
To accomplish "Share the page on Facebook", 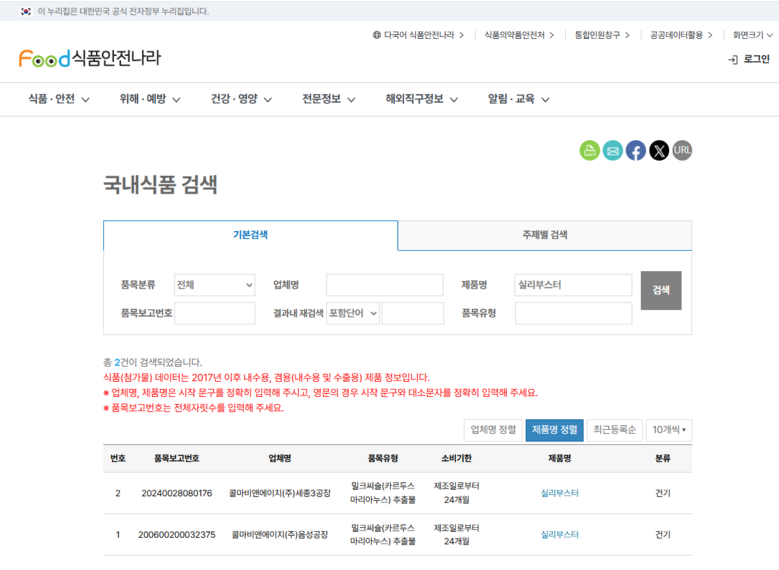I will [636, 150].
